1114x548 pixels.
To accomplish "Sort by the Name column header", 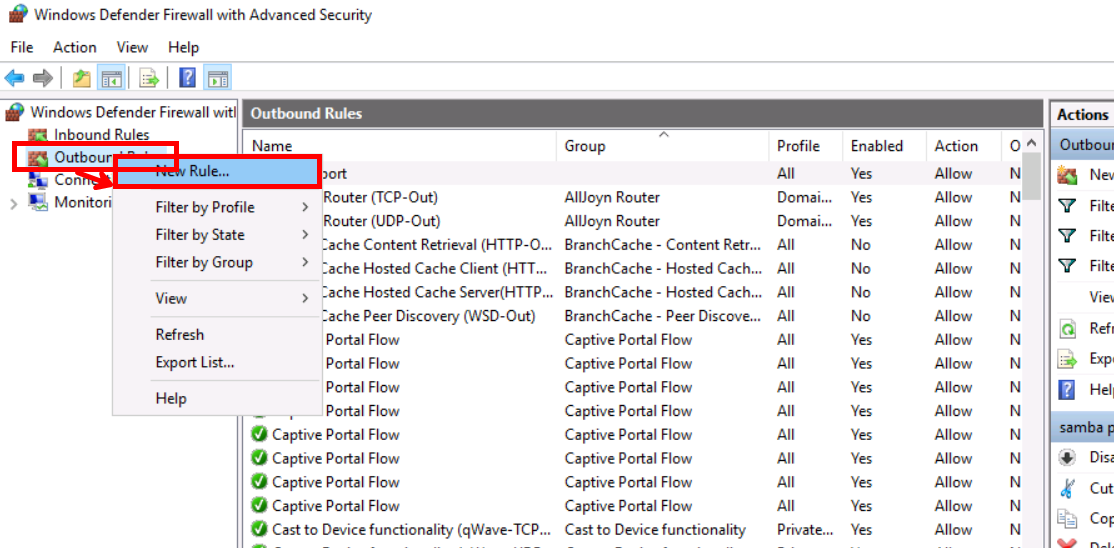I will point(400,146).
